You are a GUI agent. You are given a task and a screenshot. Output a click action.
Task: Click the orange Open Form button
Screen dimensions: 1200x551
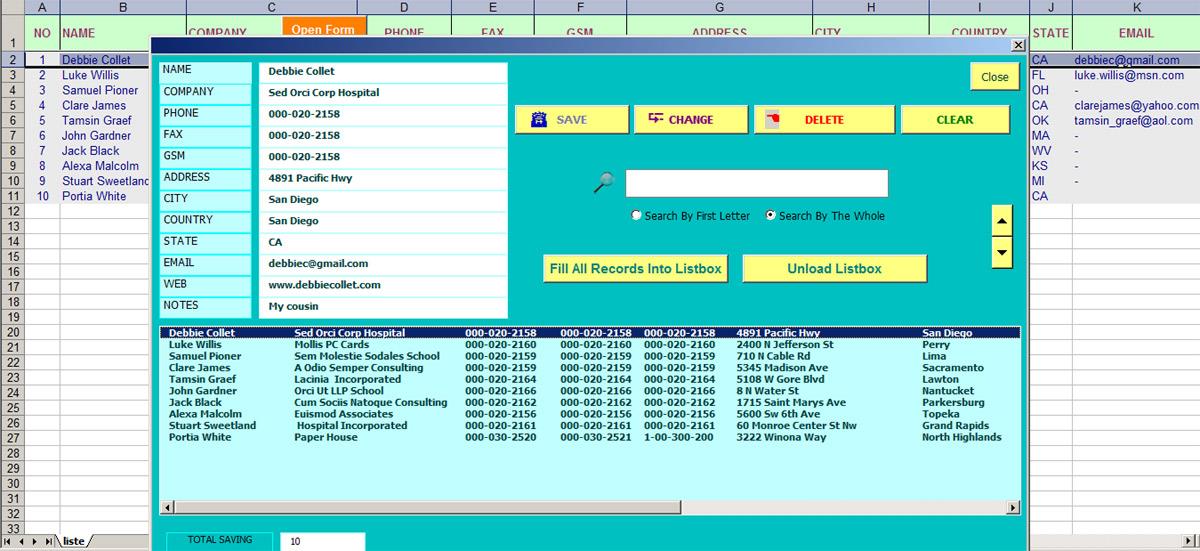tap(322, 27)
